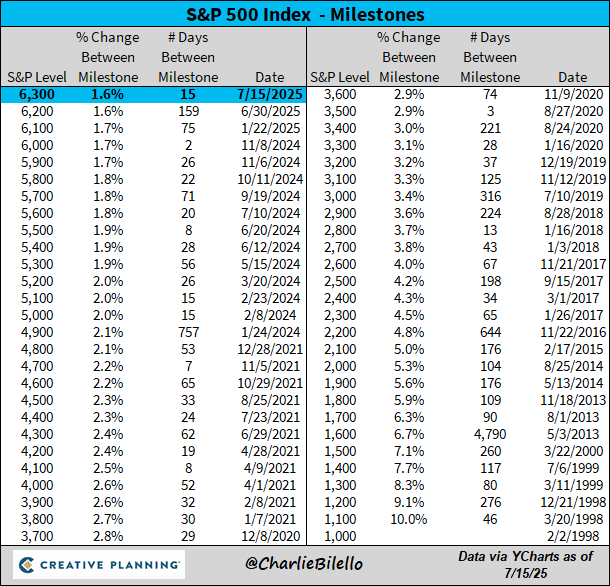This screenshot has height=586, width=610.
Task: Select the 2,500 level cell
Action: click(340, 281)
